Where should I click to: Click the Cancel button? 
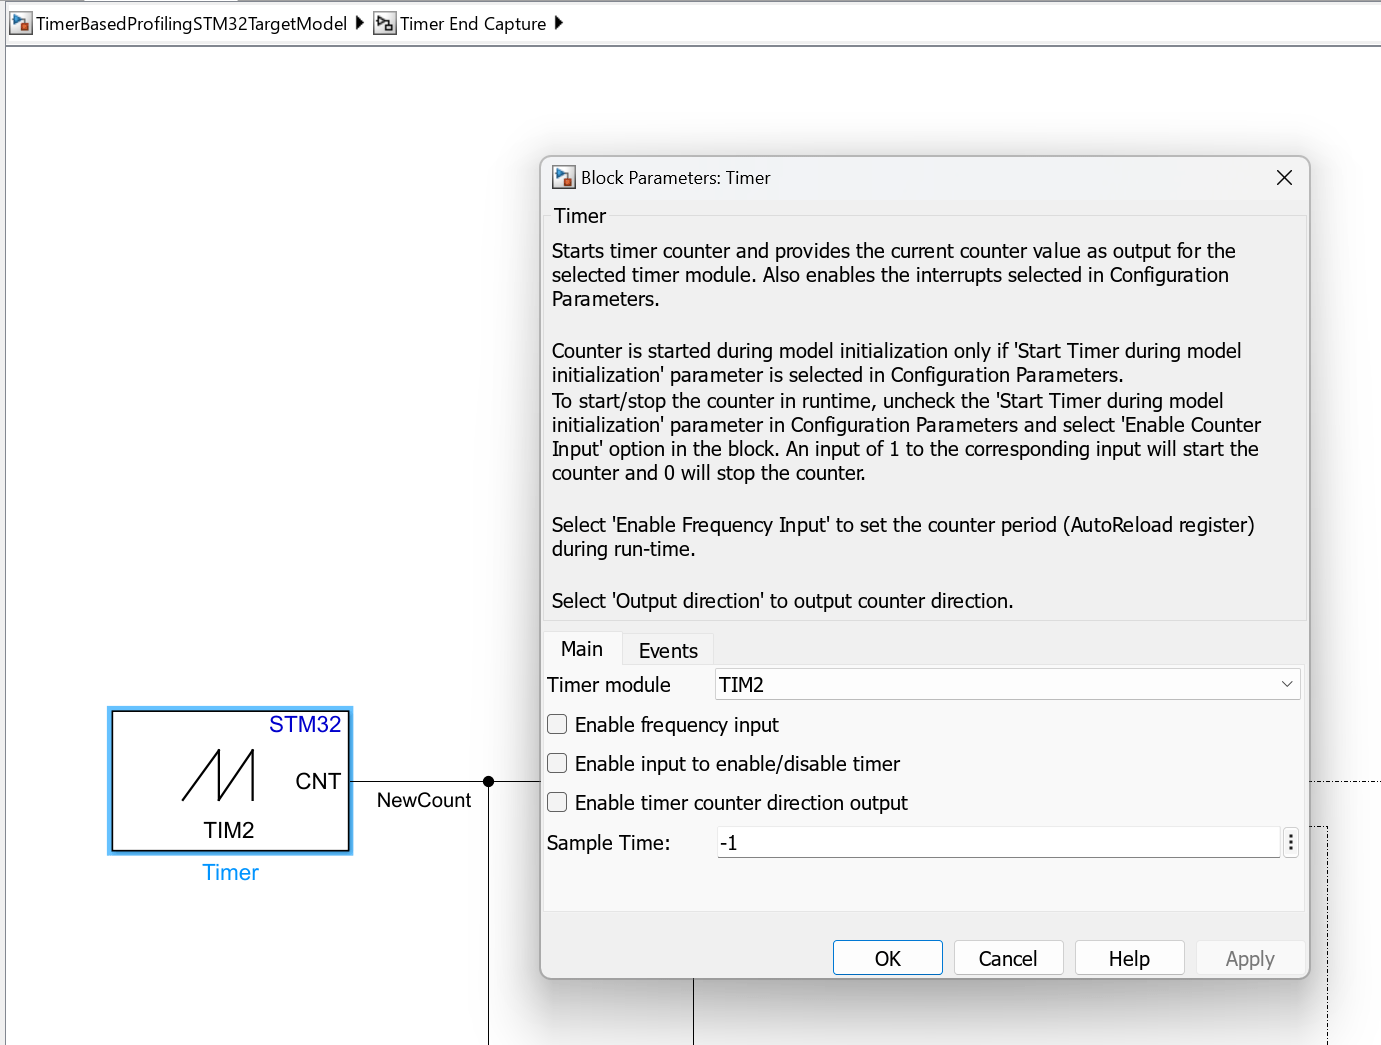[x=1007, y=958]
